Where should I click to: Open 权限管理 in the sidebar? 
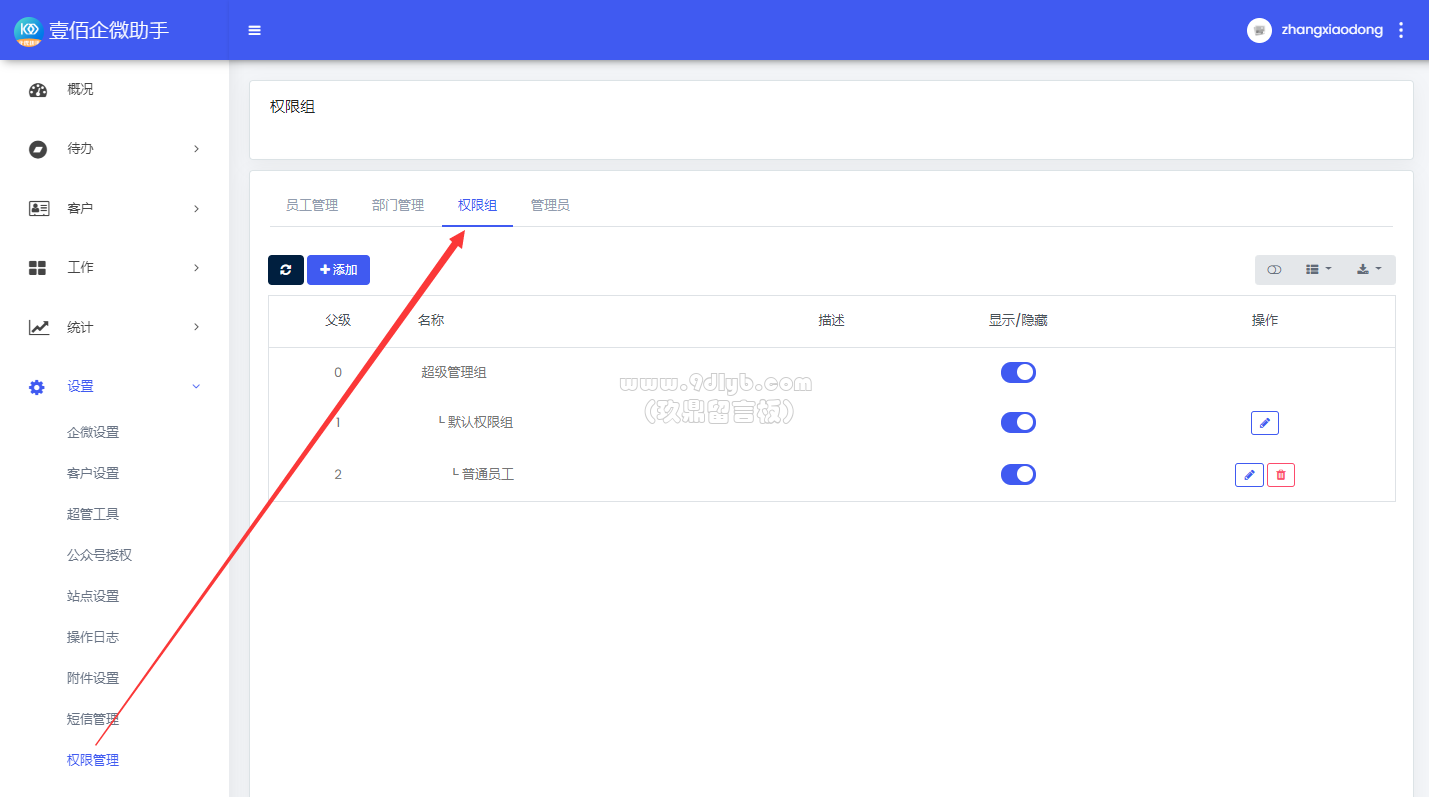[93, 760]
